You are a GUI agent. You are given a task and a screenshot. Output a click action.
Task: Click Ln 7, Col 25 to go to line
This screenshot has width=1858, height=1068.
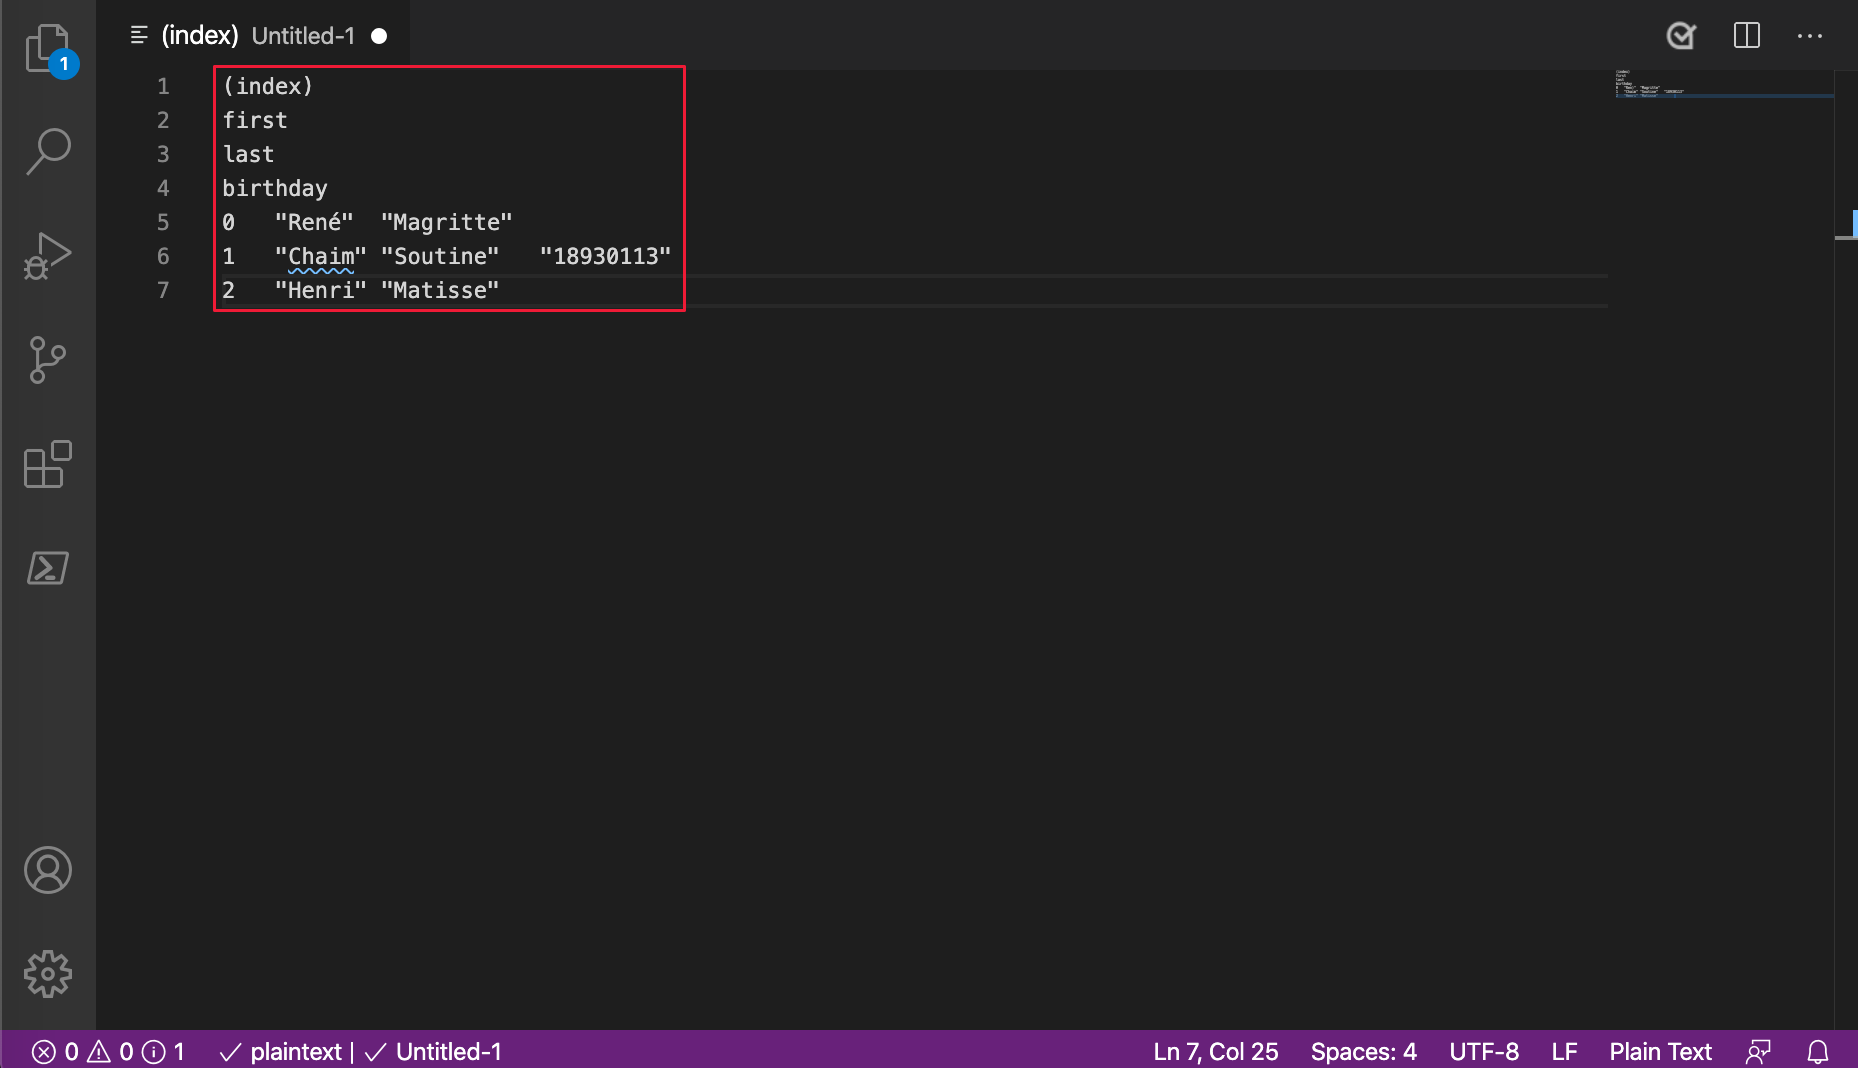(x=1215, y=1051)
